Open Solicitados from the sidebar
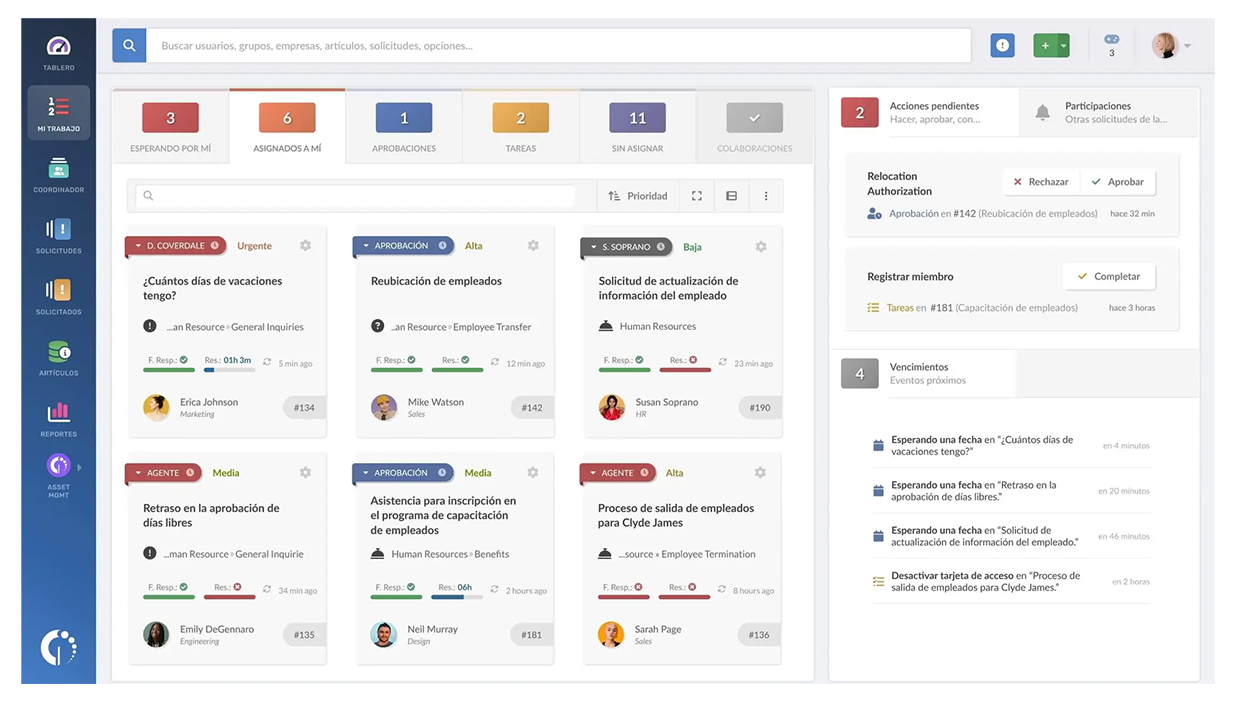1236x715 pixels. [58, 296]
